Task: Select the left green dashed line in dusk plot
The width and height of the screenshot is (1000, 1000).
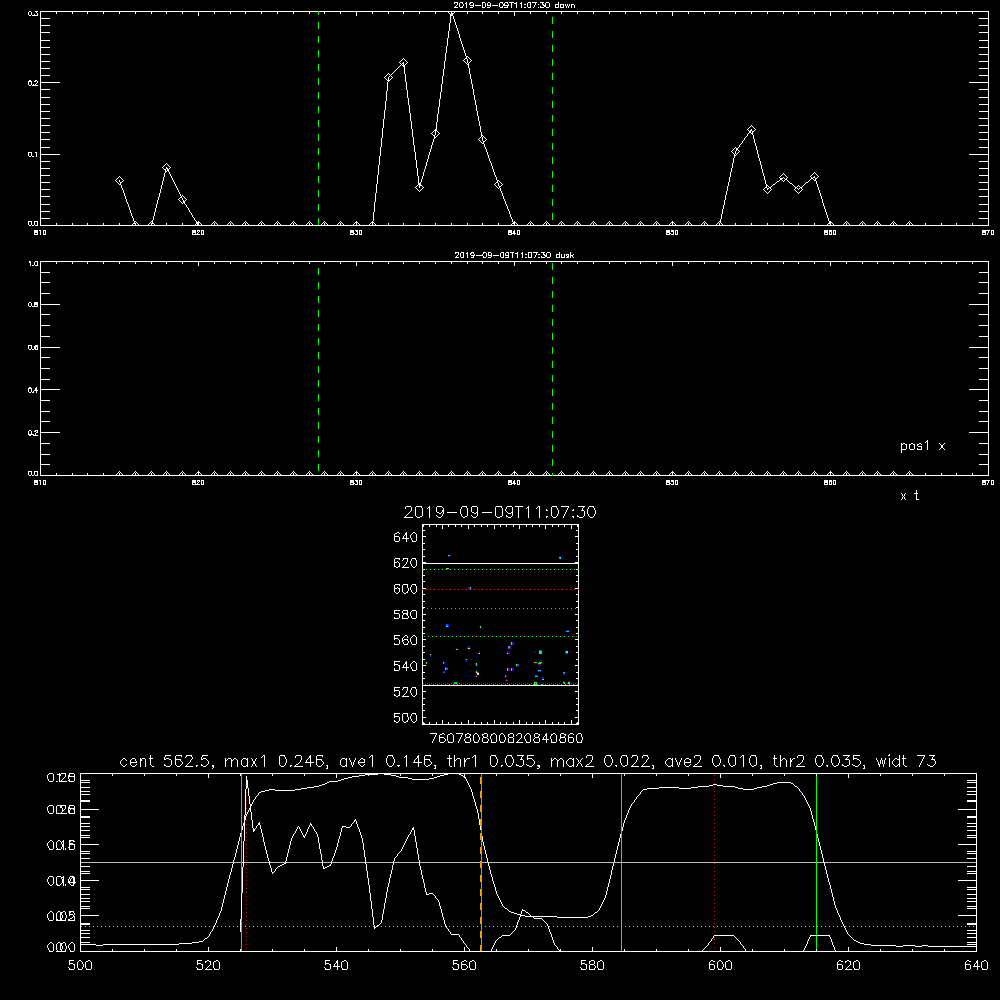Action: pyautogui.click(x=318, y=368)
